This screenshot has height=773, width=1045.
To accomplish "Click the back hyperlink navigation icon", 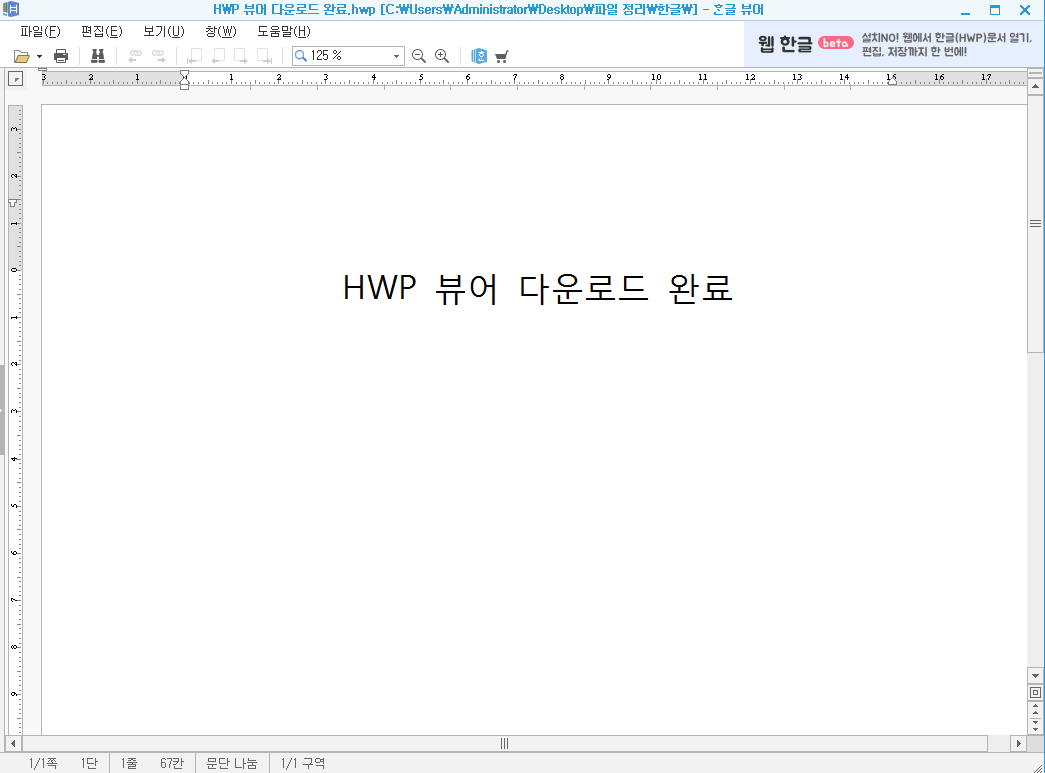I will (135, 56).
